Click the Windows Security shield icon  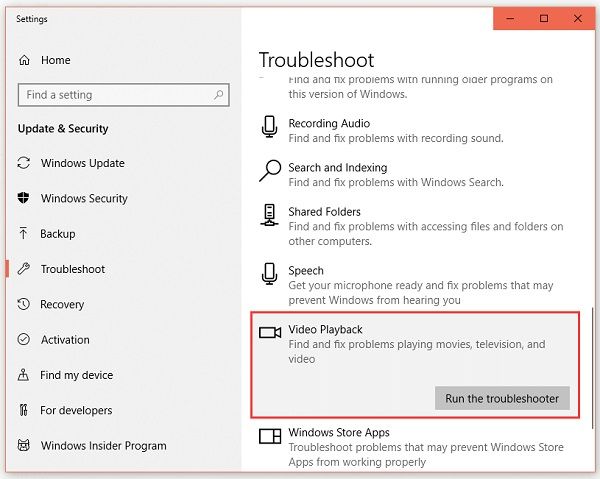(24, 198)
